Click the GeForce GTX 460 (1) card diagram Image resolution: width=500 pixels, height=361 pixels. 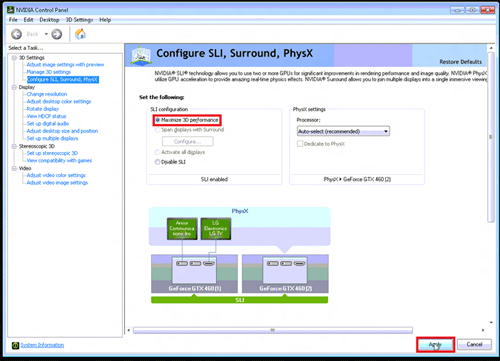click(194, 274)
